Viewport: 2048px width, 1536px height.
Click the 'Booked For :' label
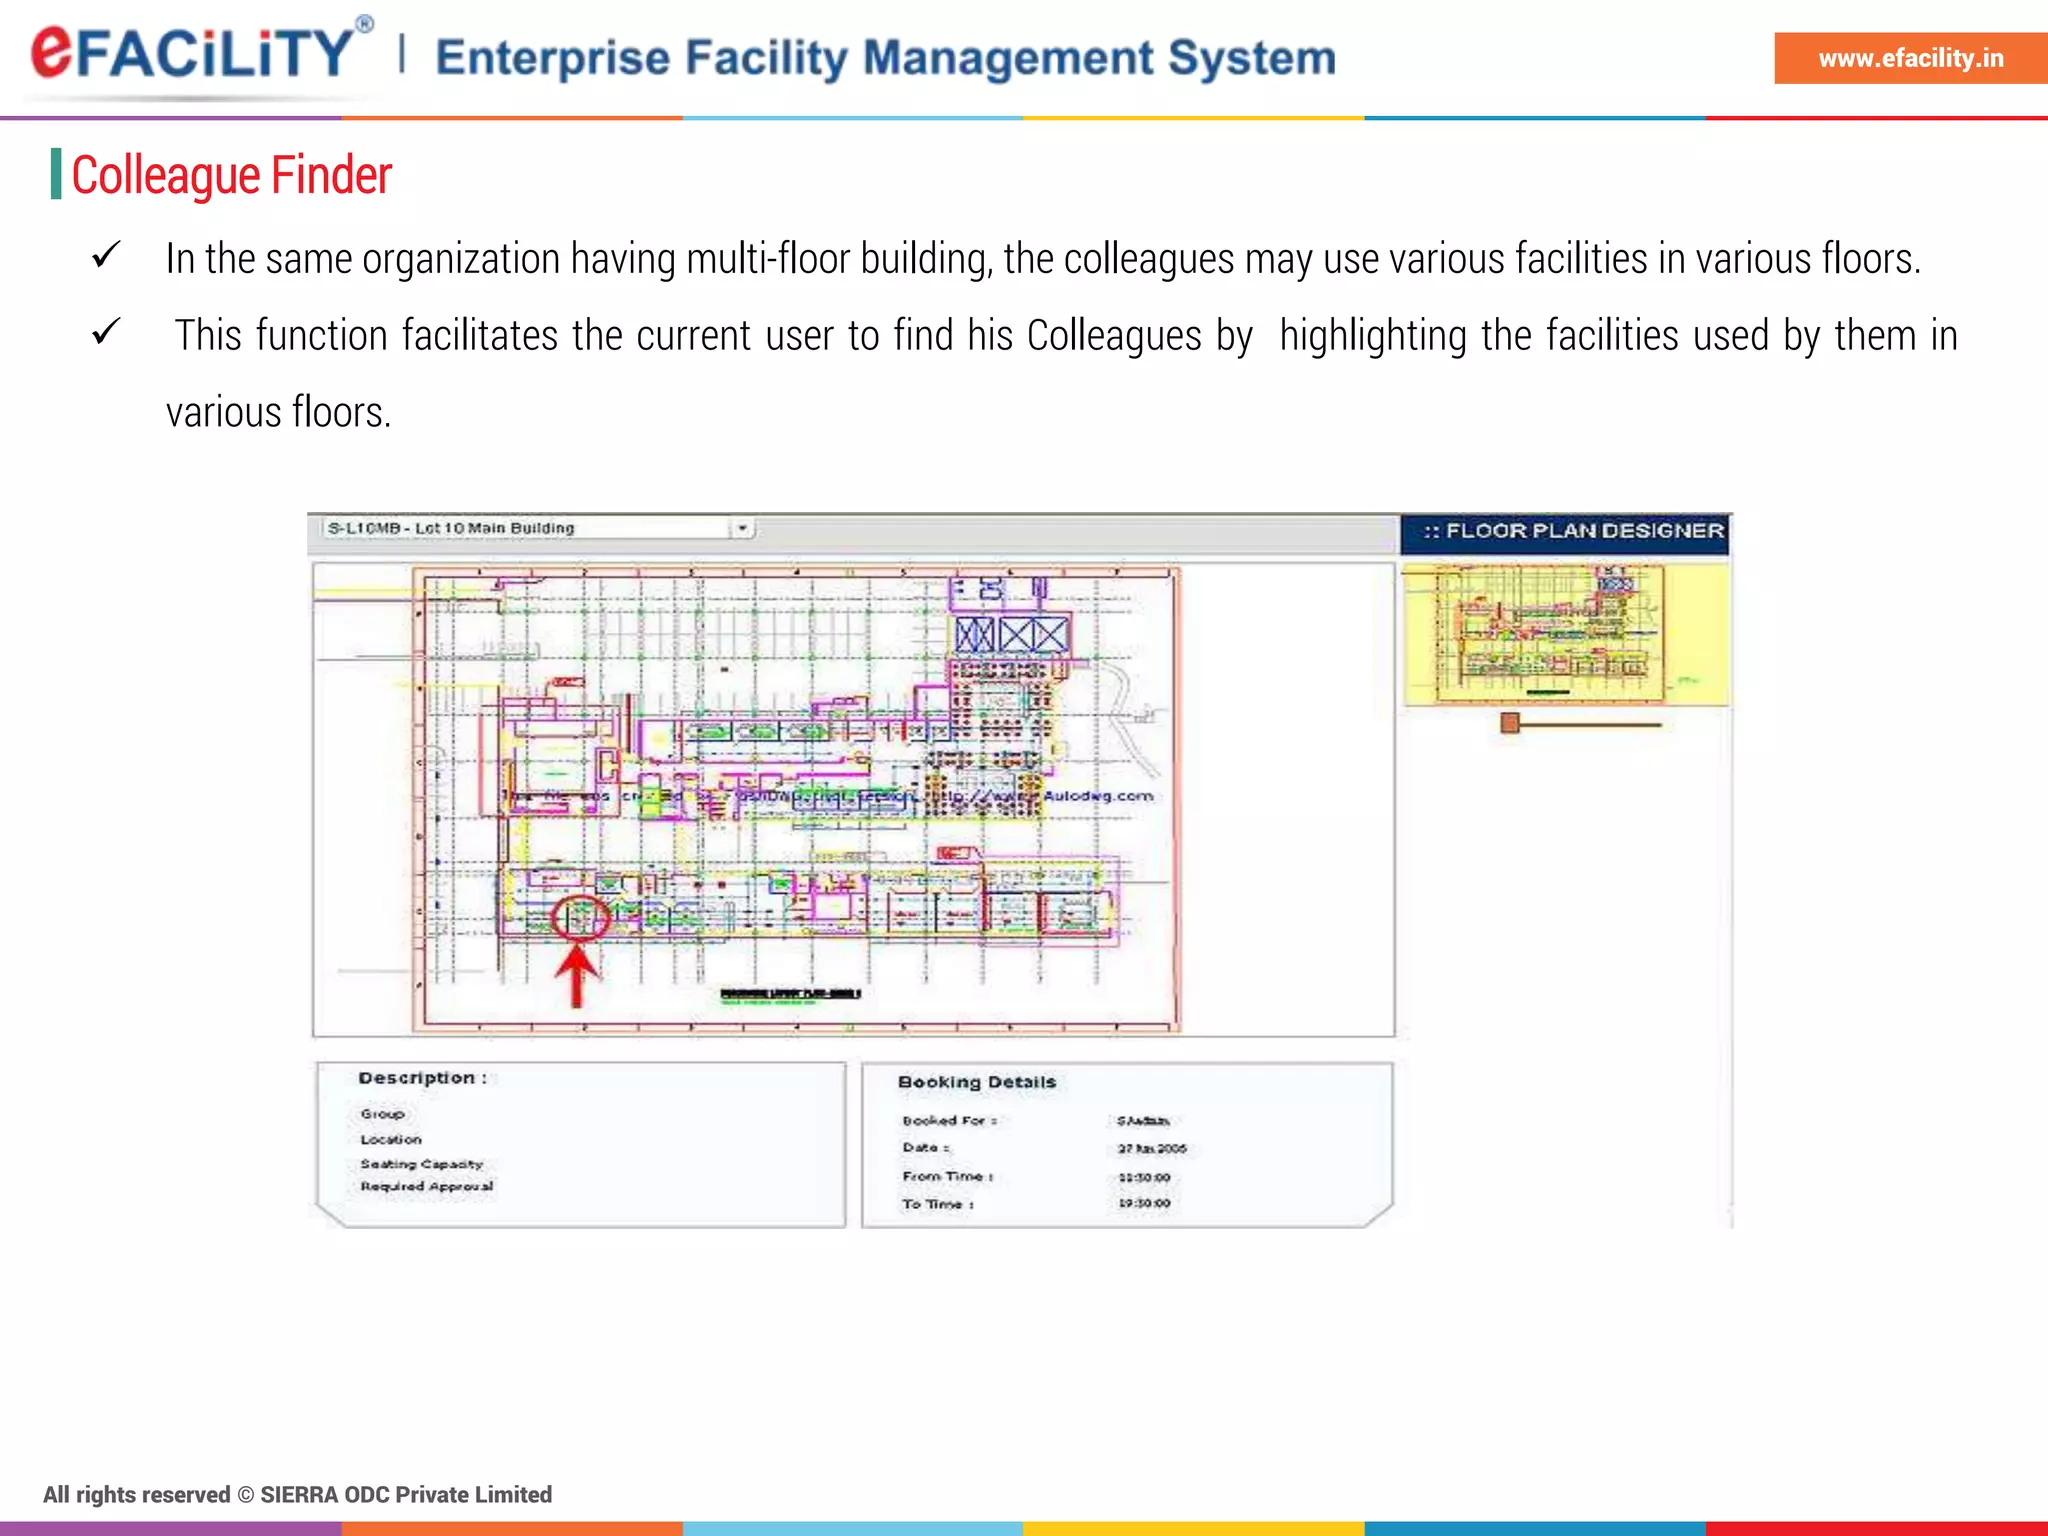949,1121
